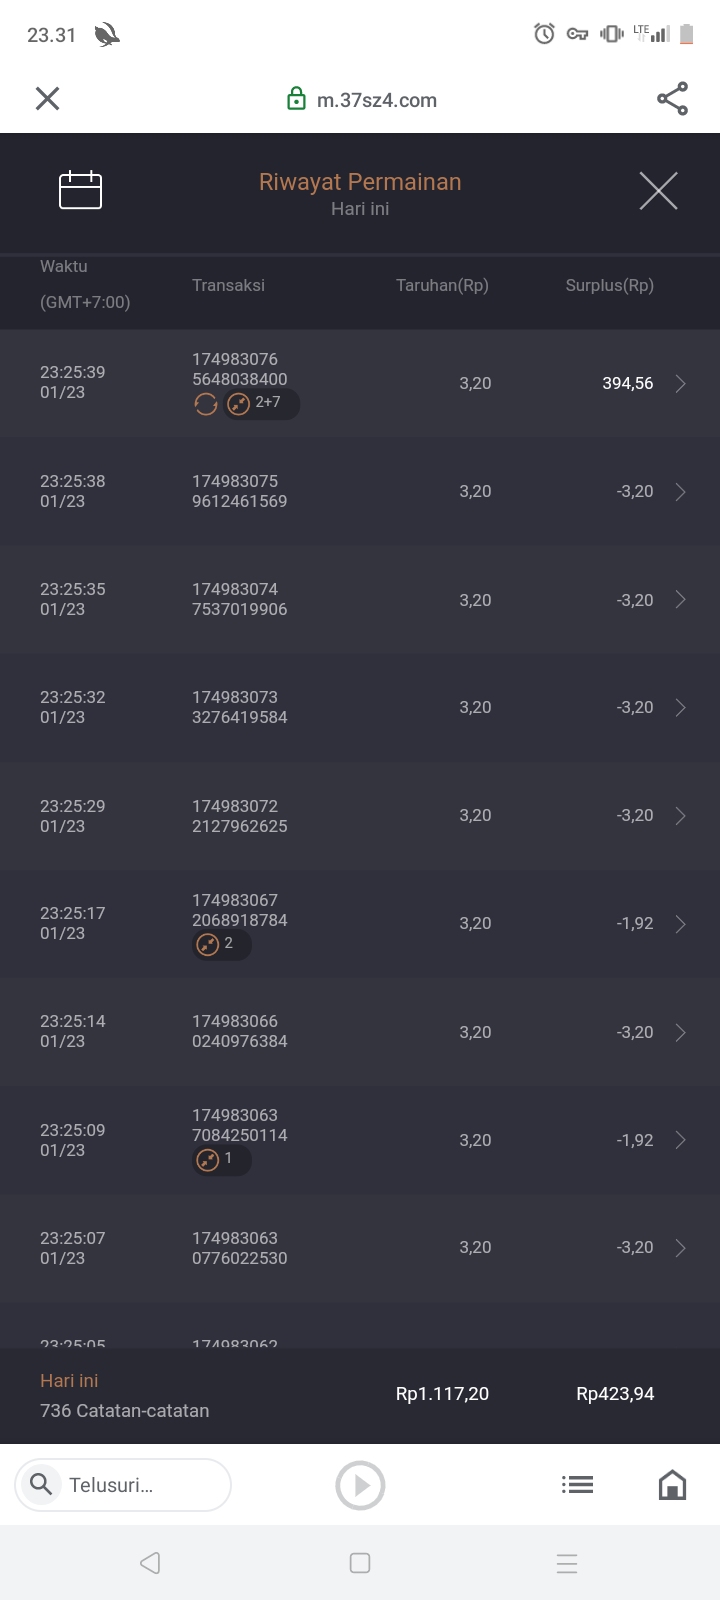Tap the refresh icon in first transaction
The image size is (720, 1600).
(206, 404)
